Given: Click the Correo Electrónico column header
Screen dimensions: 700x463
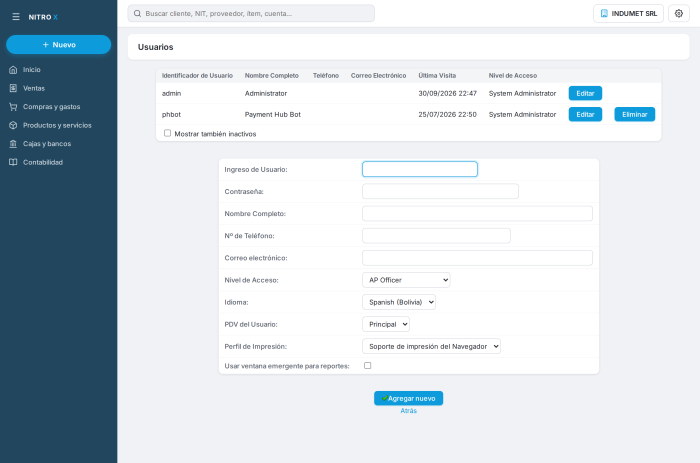Looking at the screenshot, I should (379, 75).
